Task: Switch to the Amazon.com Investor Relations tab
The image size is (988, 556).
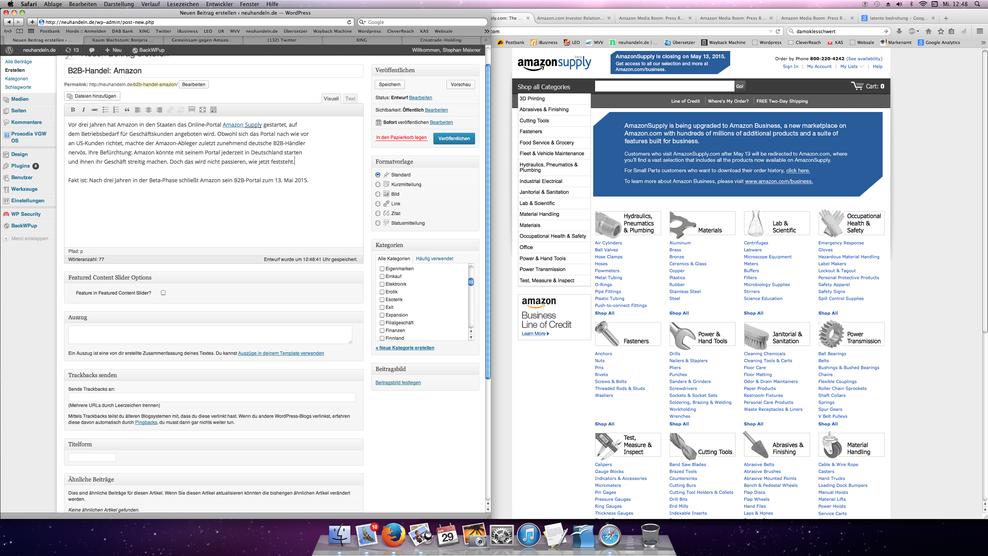Action: coord(570,18)
